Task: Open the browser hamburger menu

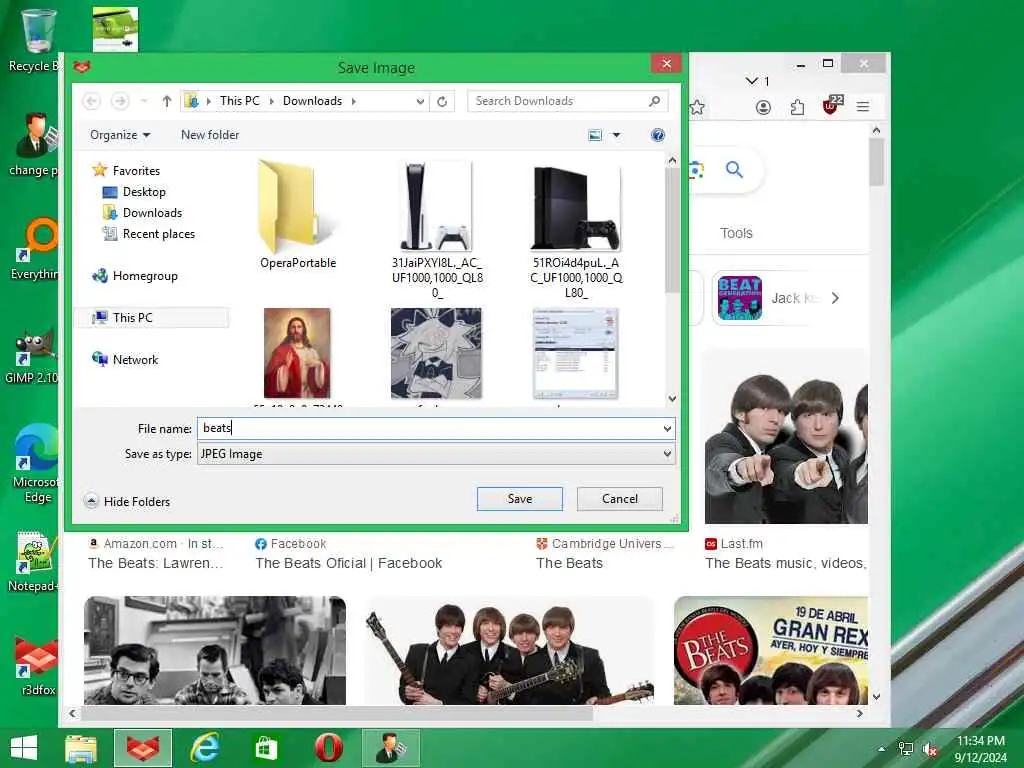Action: click(863, 107)
